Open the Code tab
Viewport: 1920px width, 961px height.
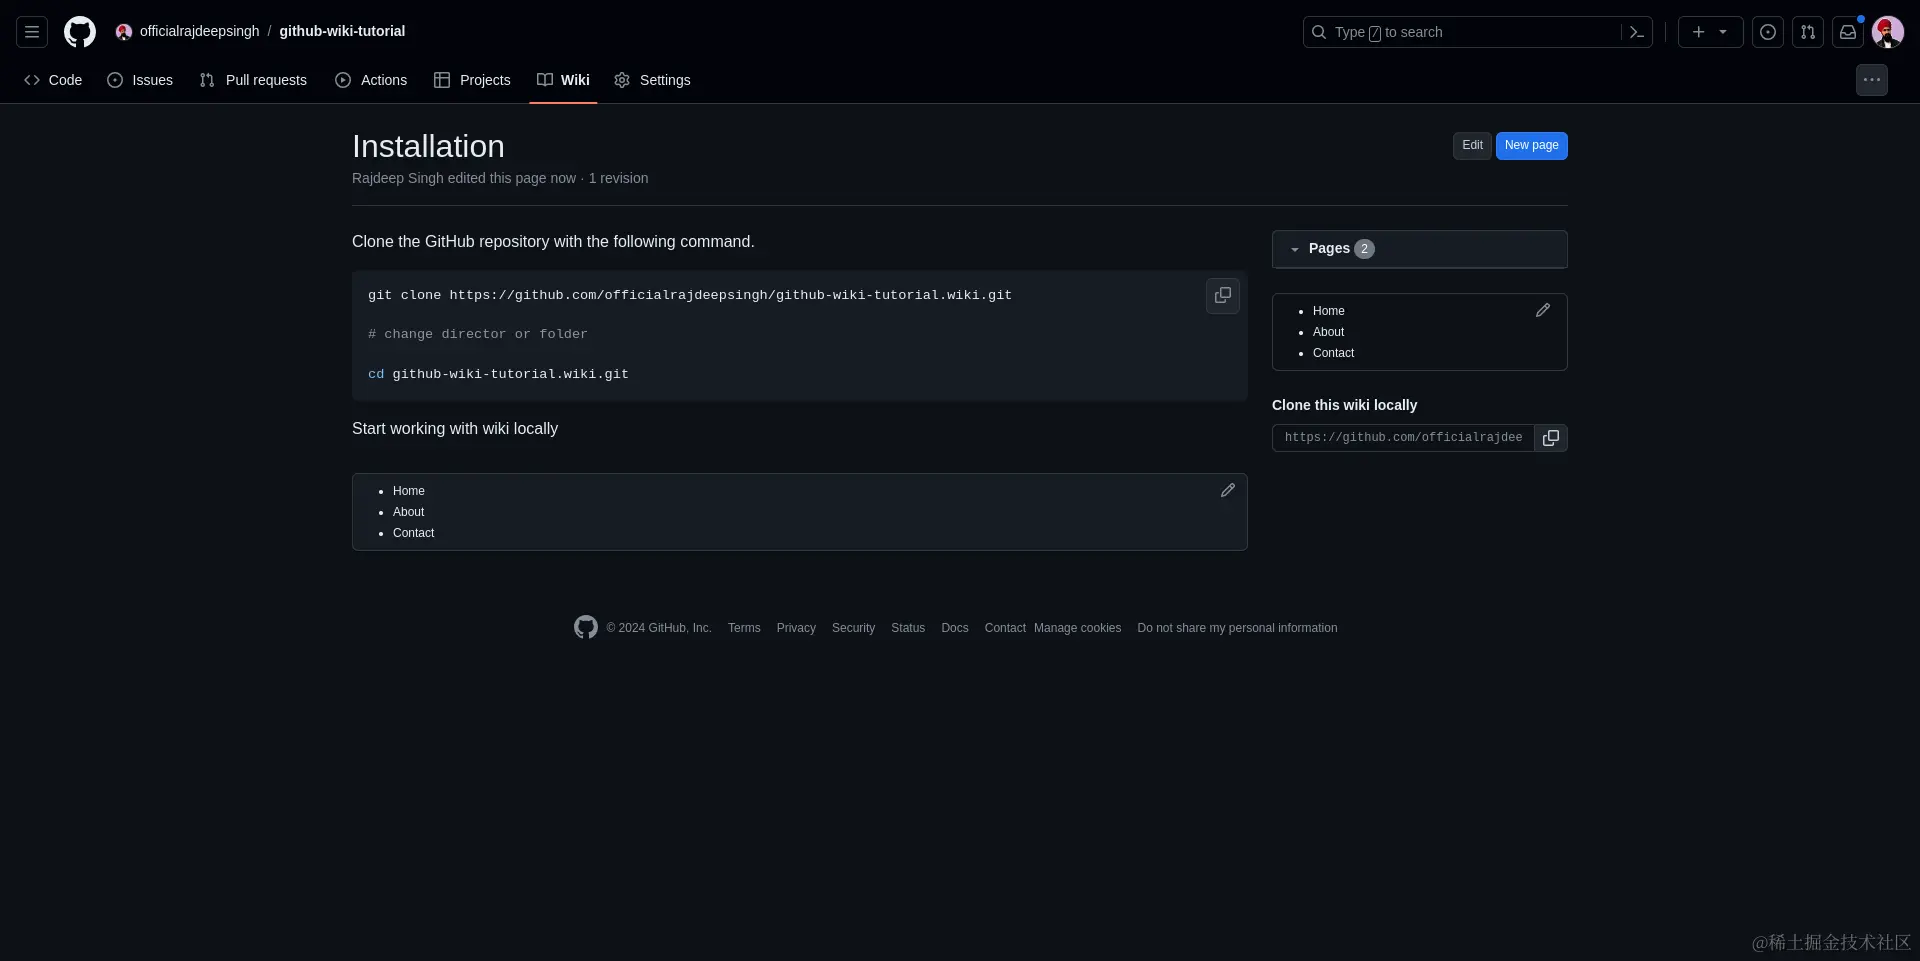(x=53, y=80)
